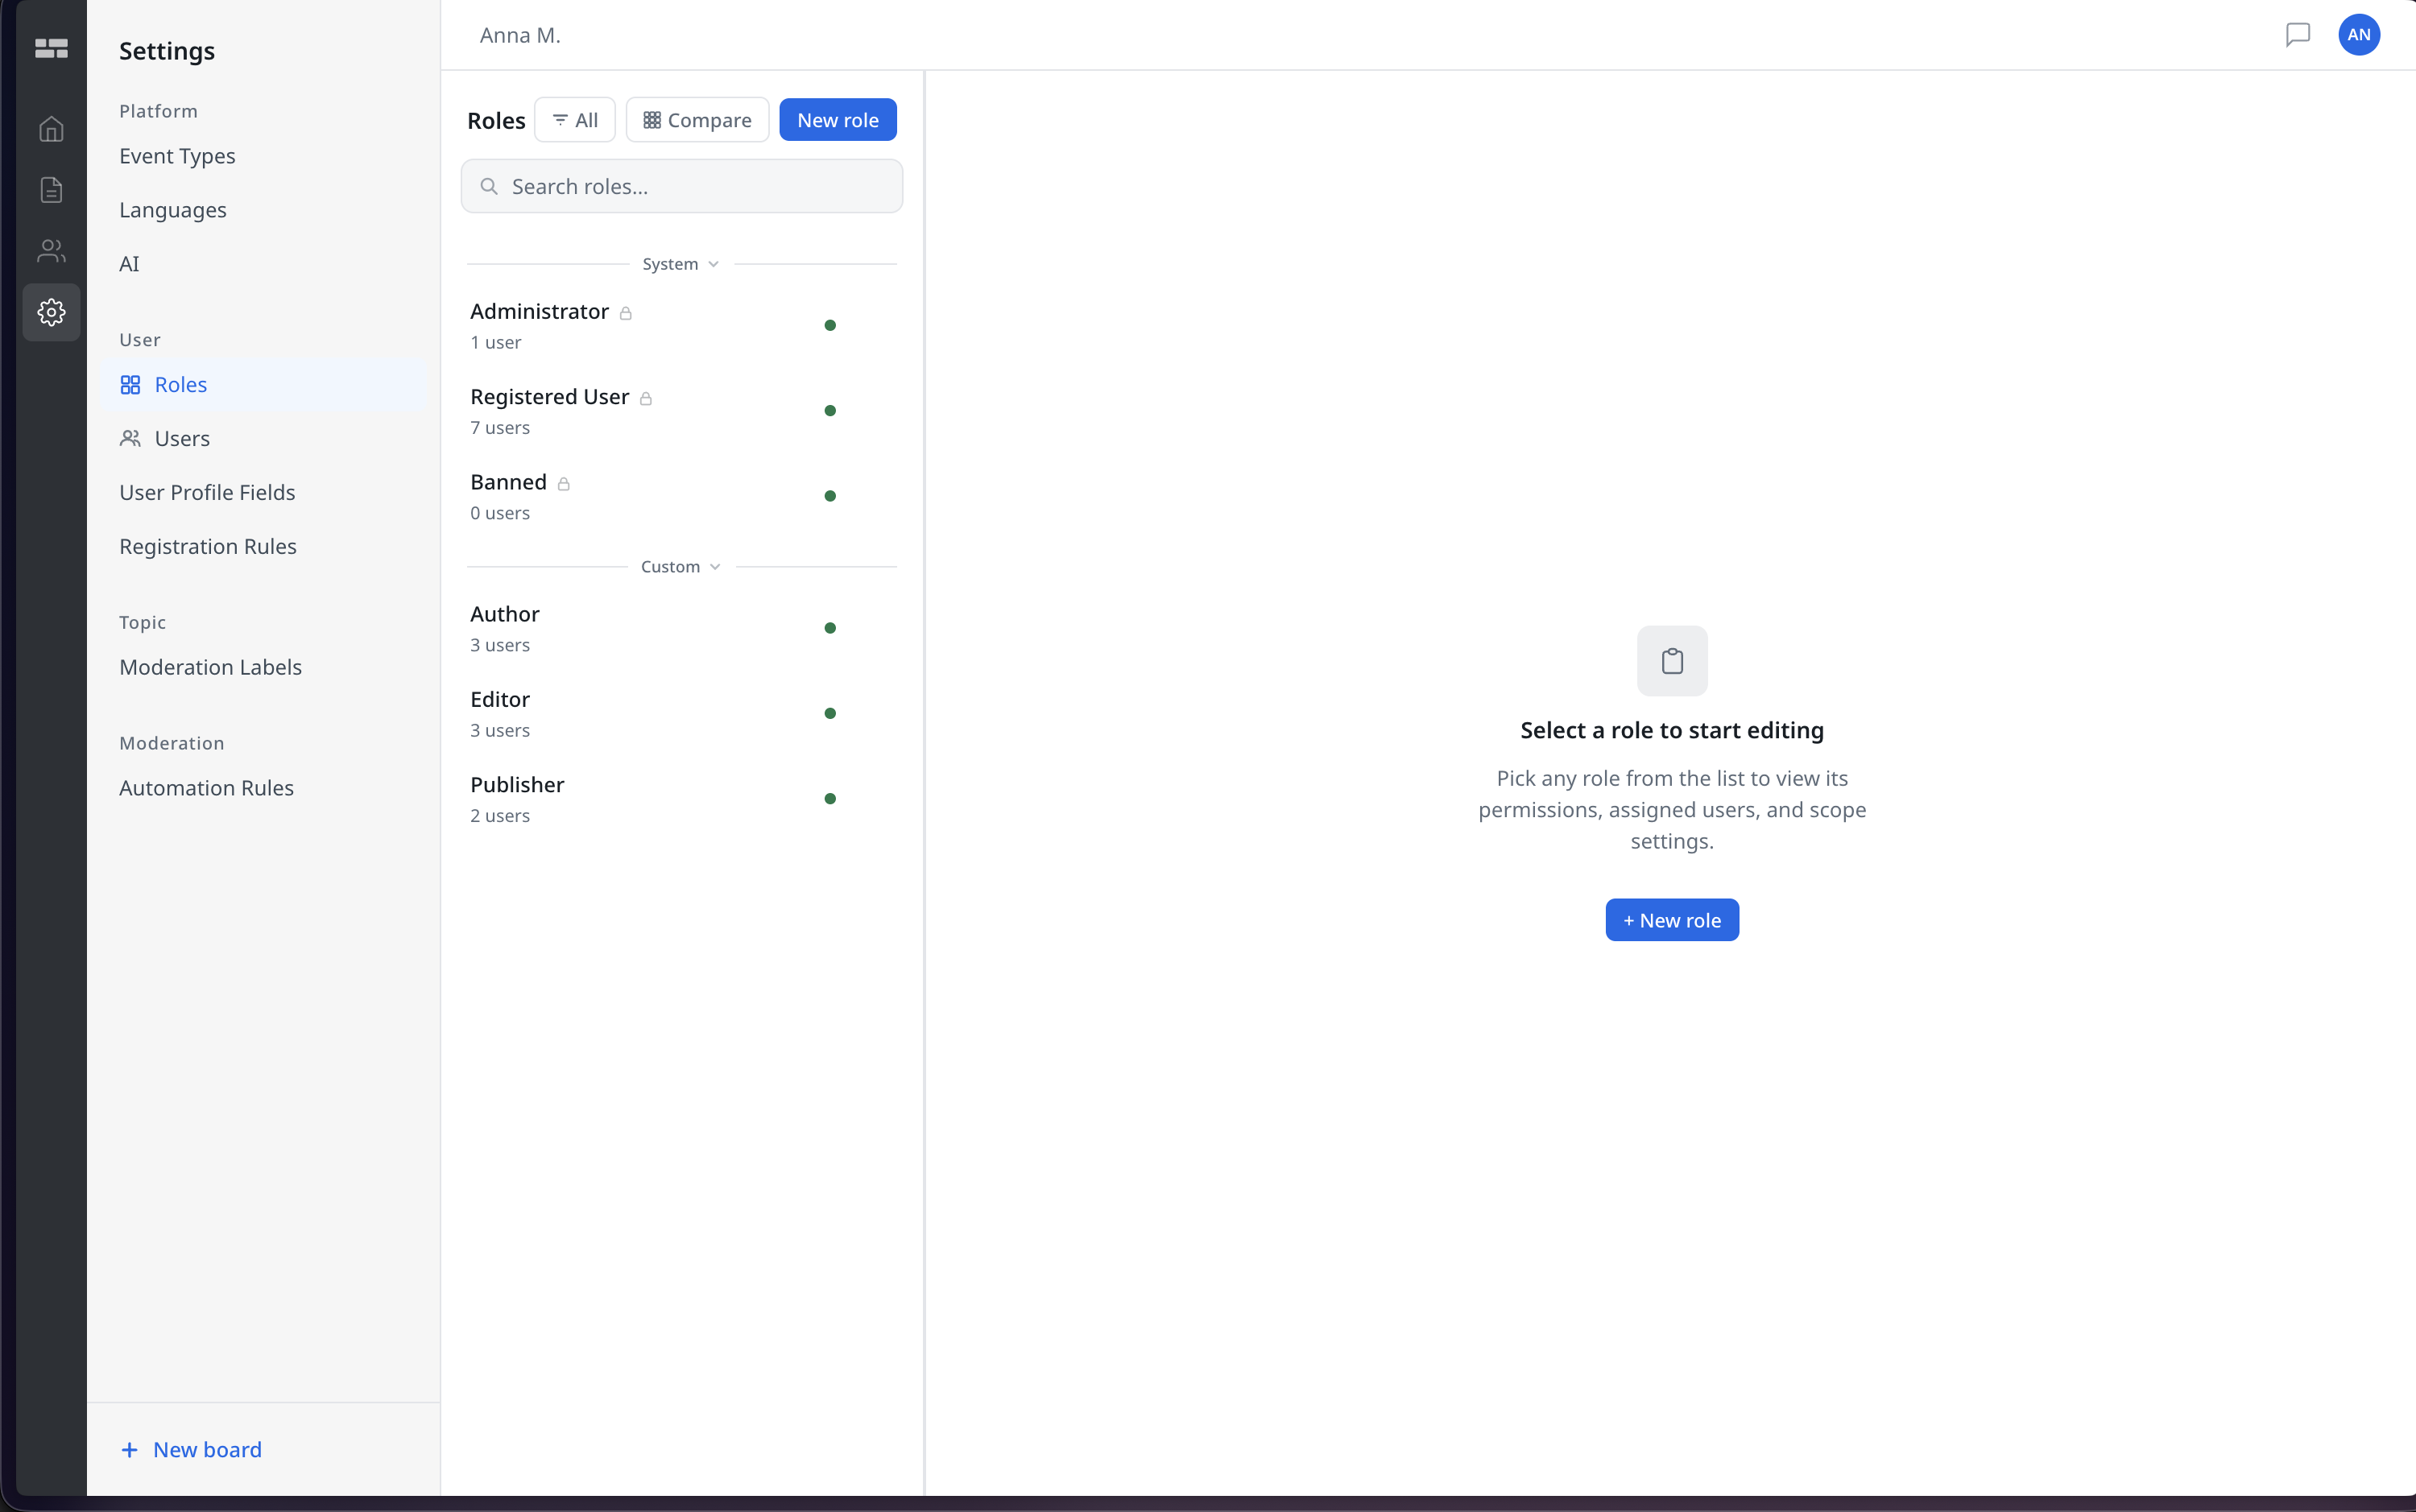Viewport: 2416px width, 1512px height.
Task: Click the + New role button in the empty state
Action: tap(1672, 920)
